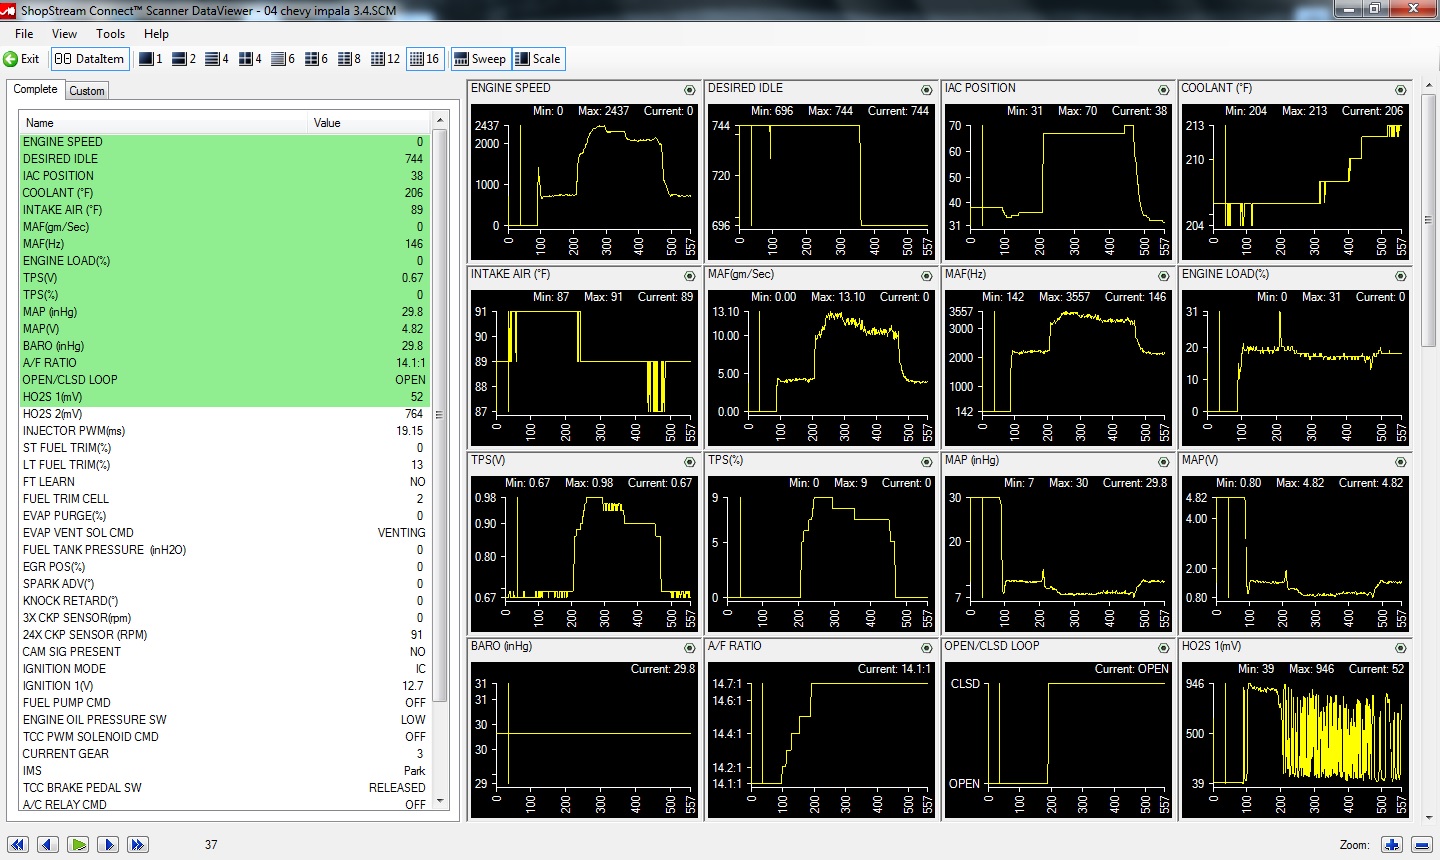Viewport: 1440px width, 860px height.
Task: Zoom in with the plus button
Action: click(1392, 844)
